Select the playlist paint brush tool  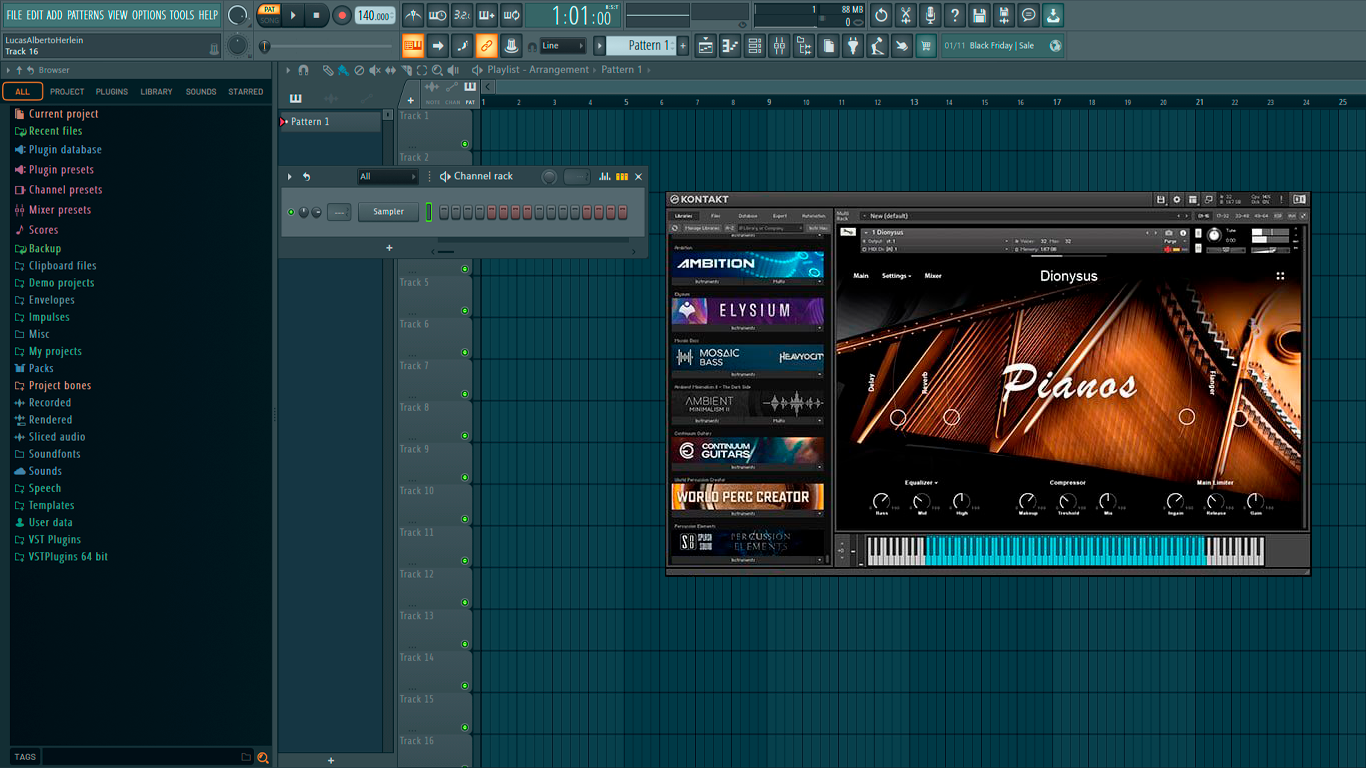[343, 70]
